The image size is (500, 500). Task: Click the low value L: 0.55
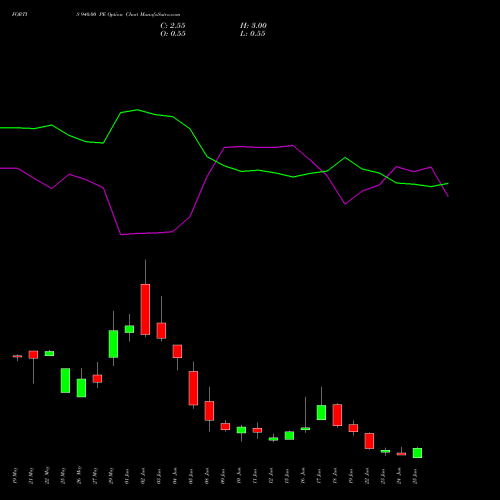tap(253, 34)
